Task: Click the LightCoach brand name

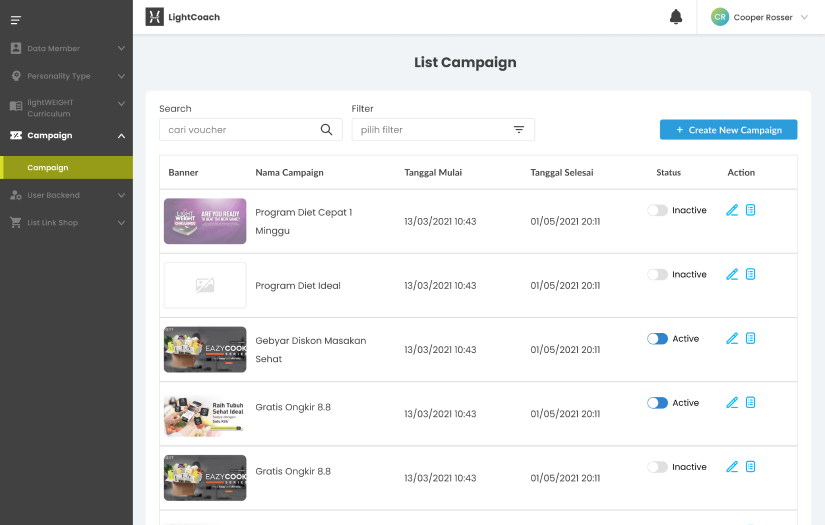Action: (194, 17)
